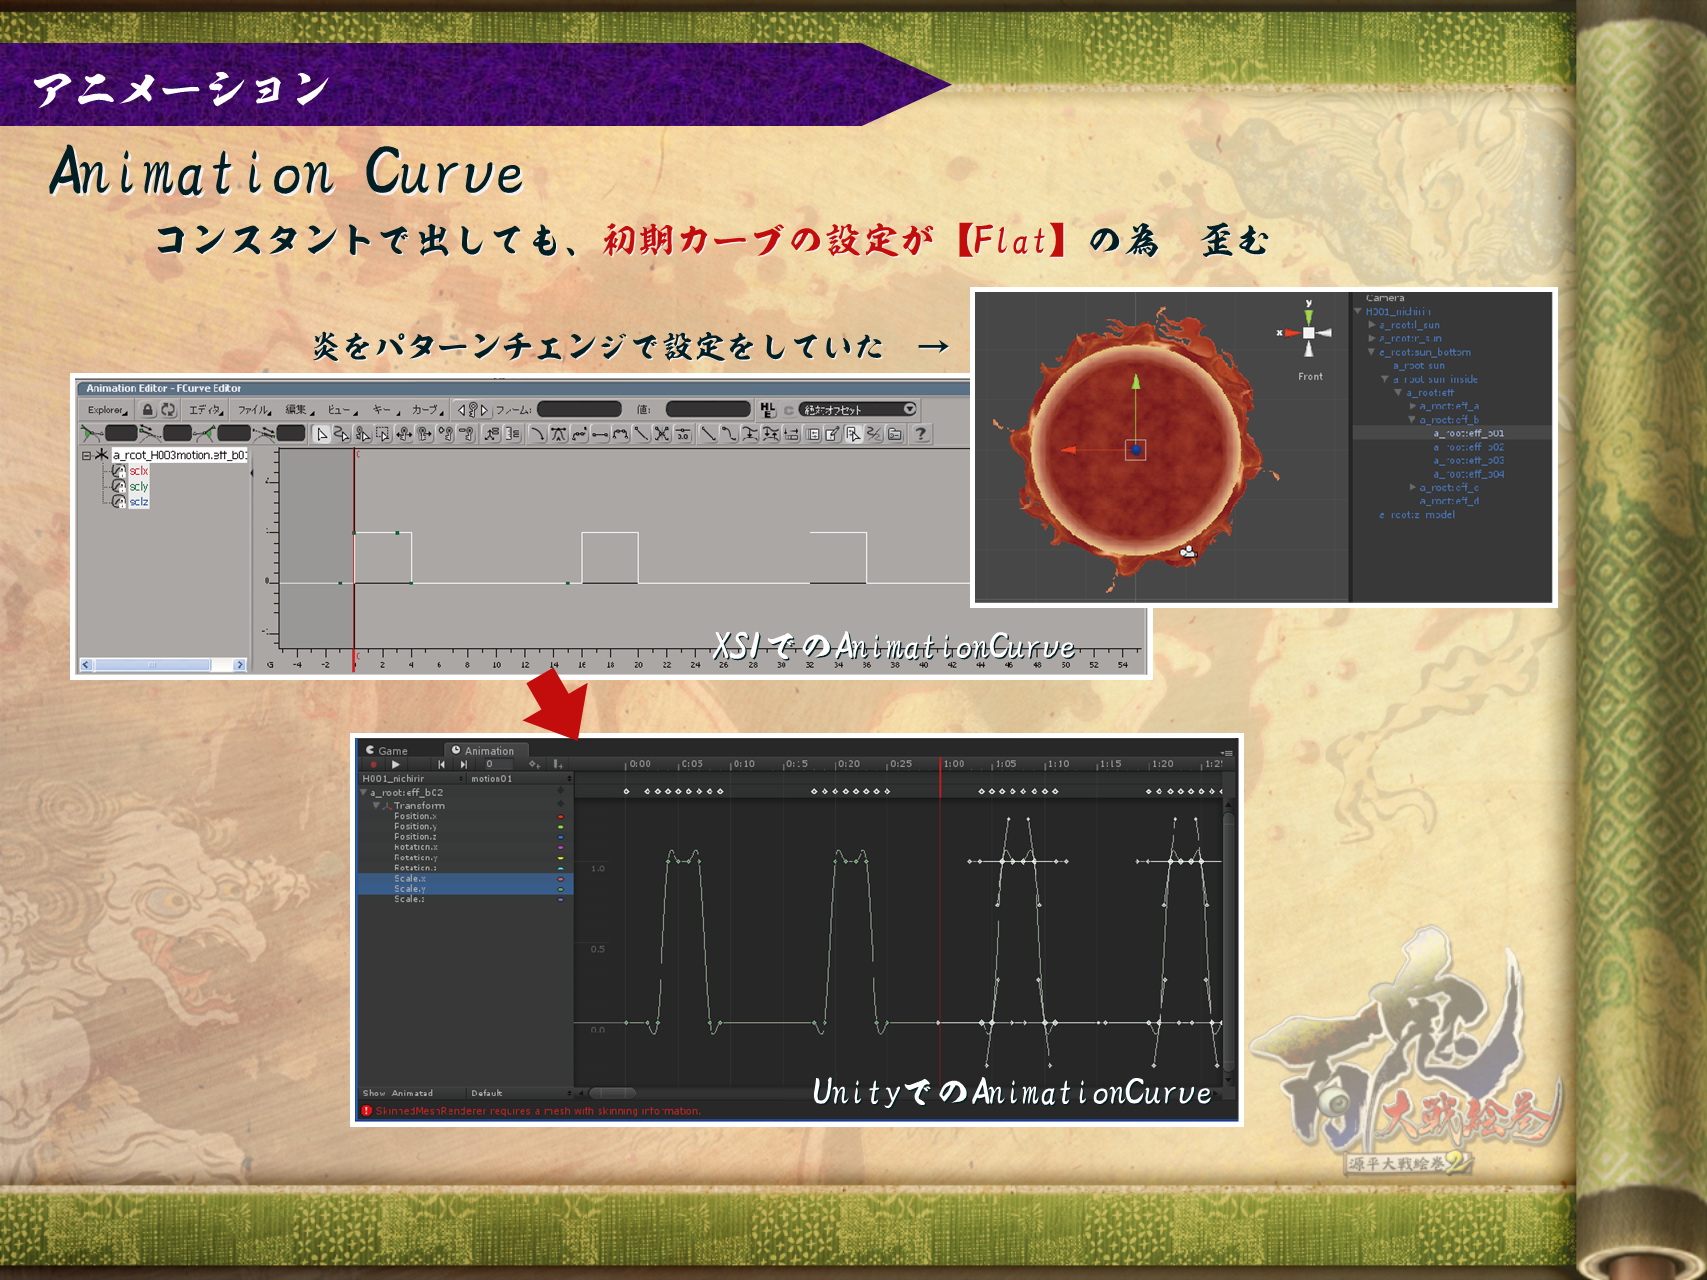Expand the a_root:l_sun hierarchy node

pyautogui.click(x=1372, y=325)
